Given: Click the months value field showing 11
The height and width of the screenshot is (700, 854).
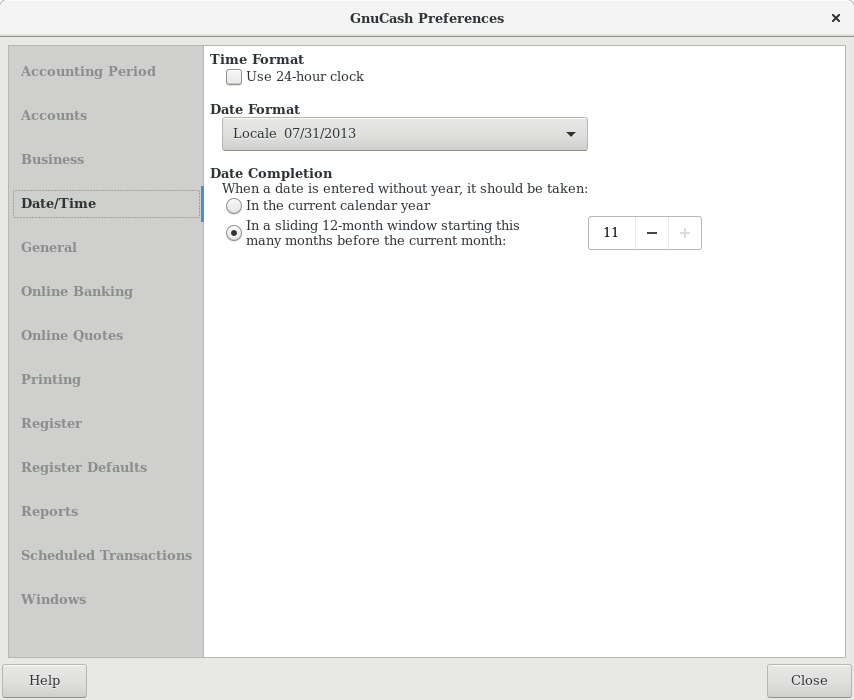Looking at the screenshot, I should (x=612, y=233).
